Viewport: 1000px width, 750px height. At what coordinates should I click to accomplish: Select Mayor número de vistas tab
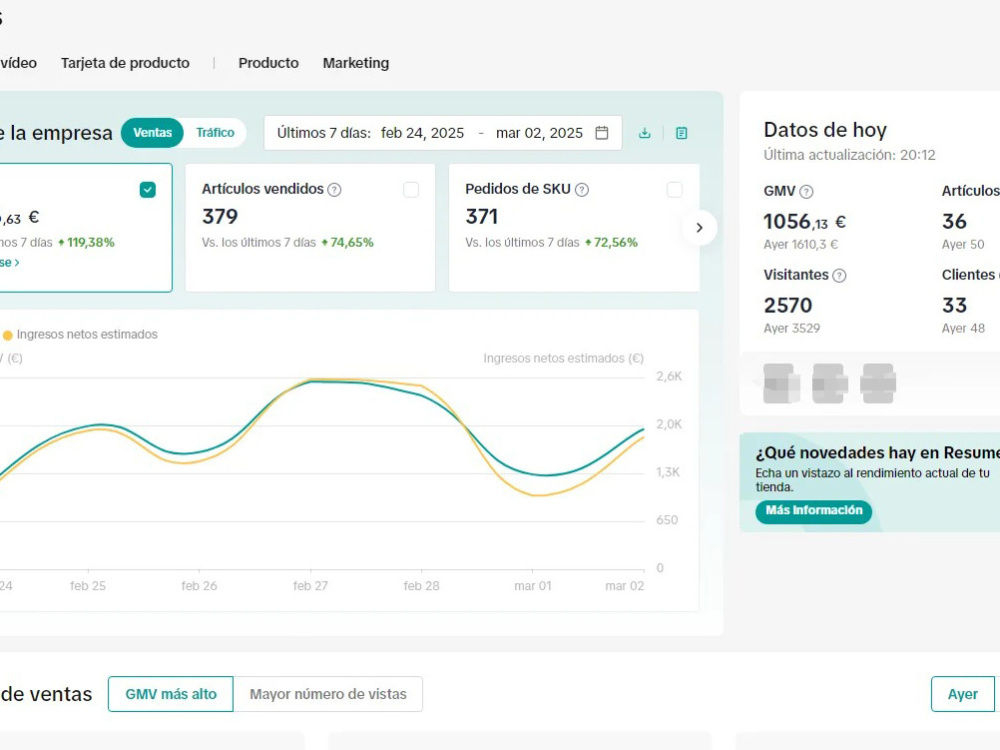(x=328, y=694)
